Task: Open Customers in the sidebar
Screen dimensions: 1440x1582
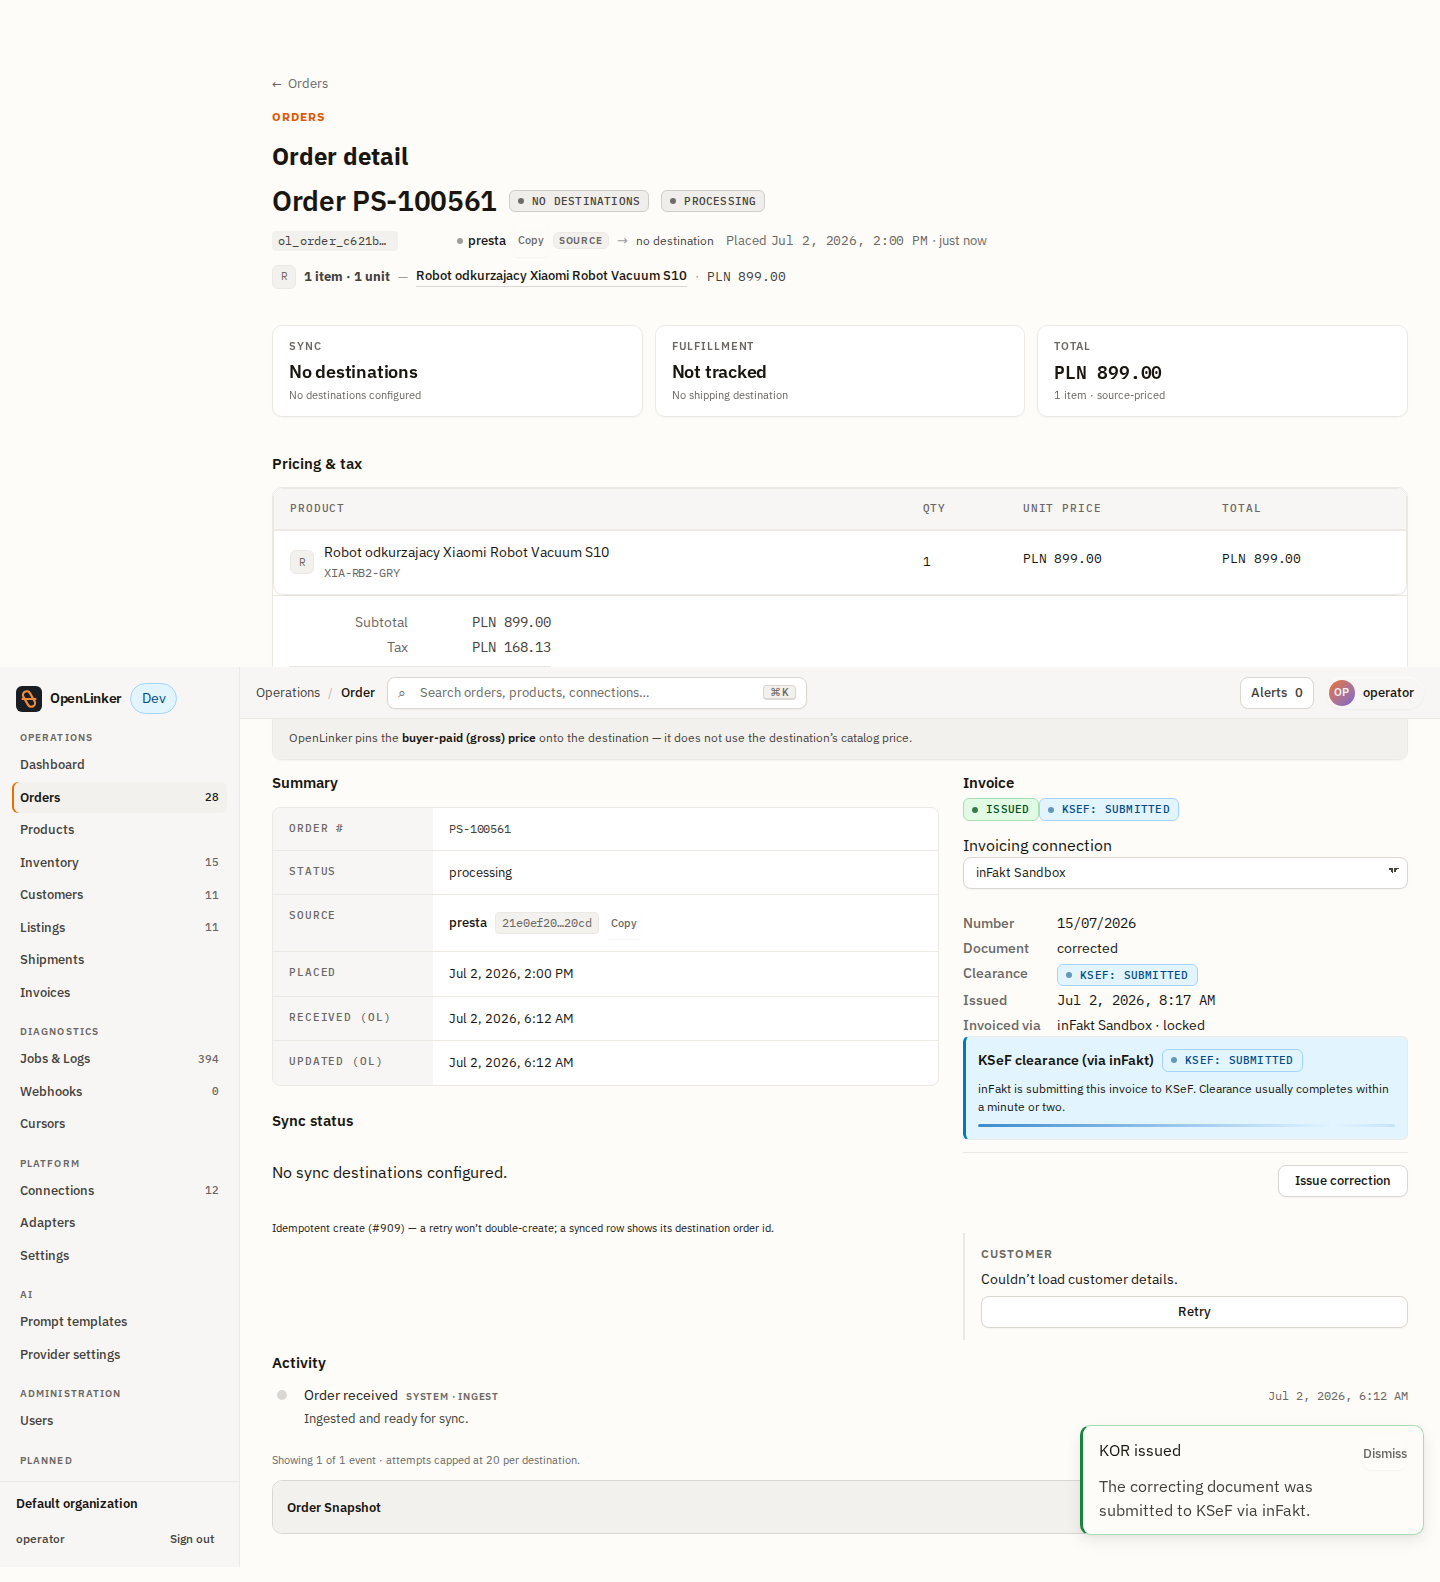Action: pyautogui.click(x=119, y=895)
